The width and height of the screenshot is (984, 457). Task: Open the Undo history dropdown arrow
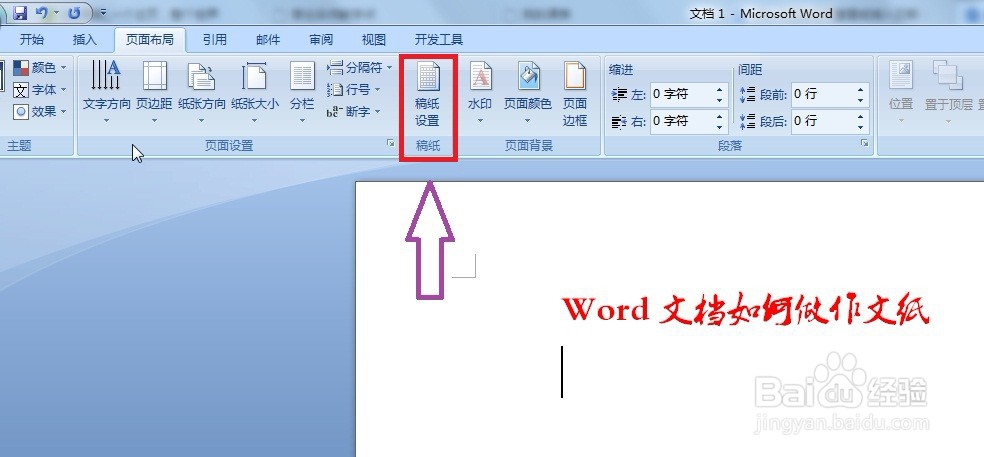56,12
